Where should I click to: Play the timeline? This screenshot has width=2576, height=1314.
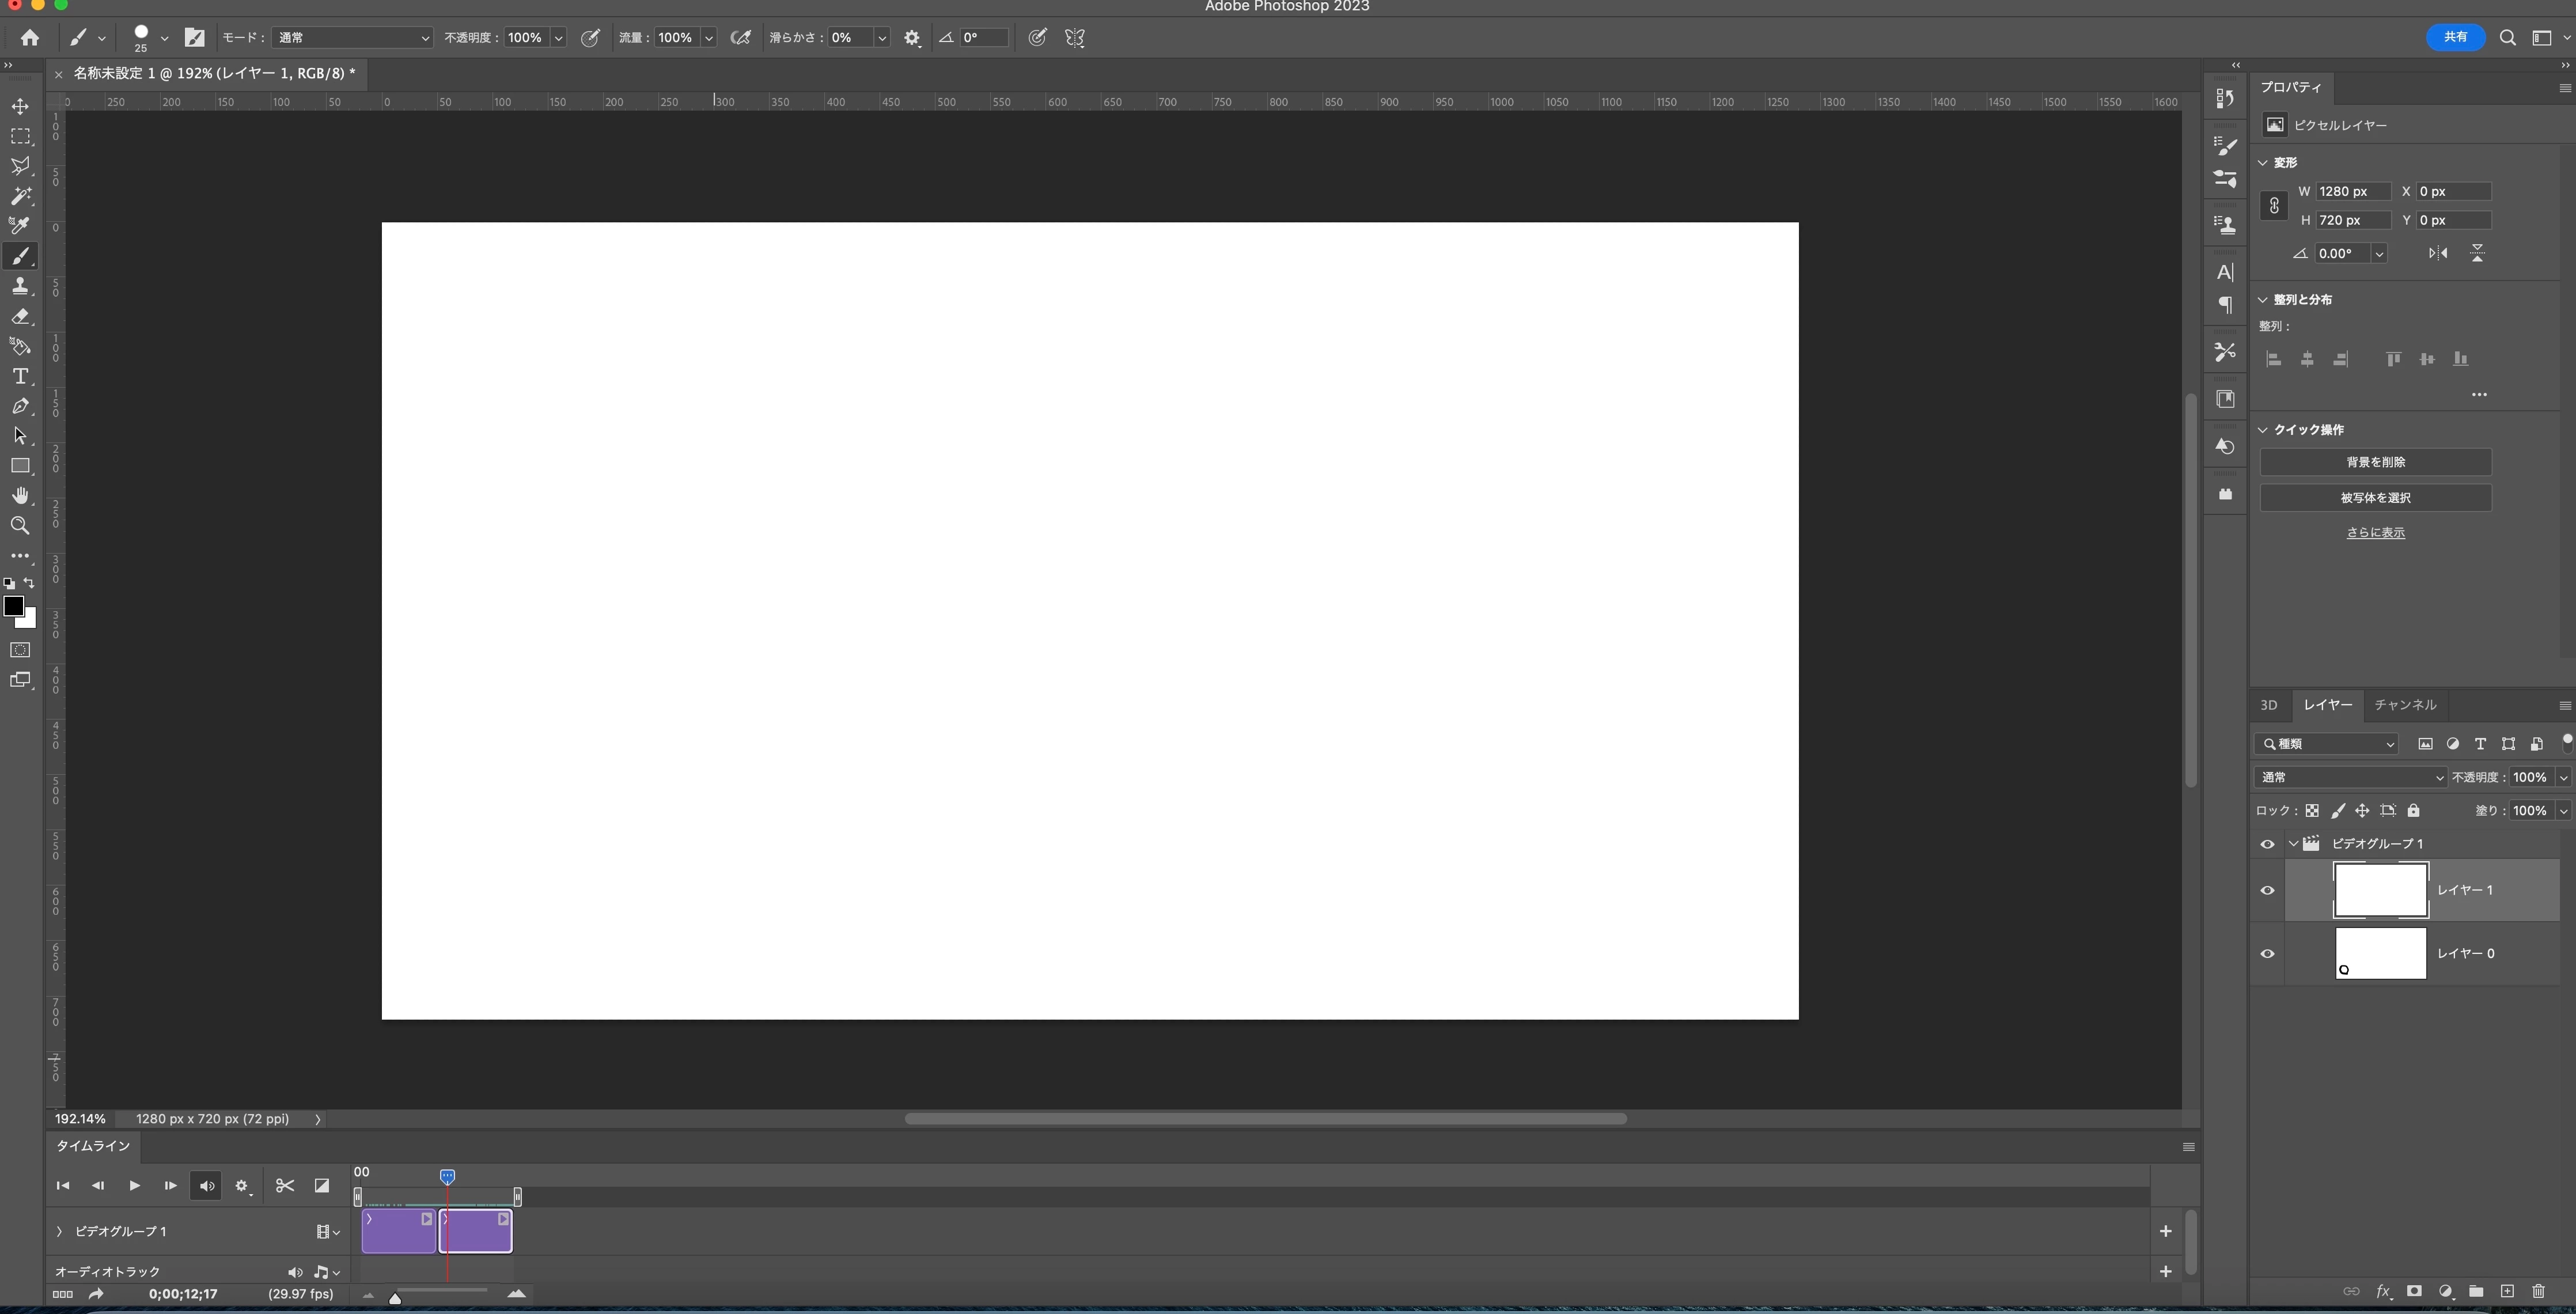(134, 1186)
